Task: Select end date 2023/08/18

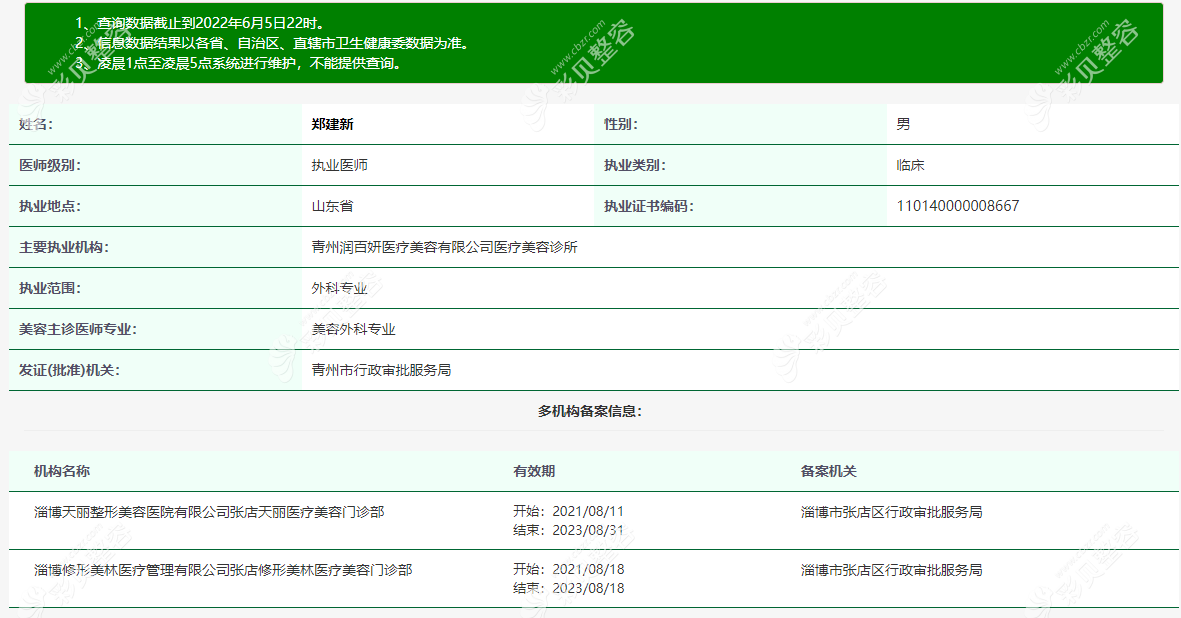Action: (588, 589)
